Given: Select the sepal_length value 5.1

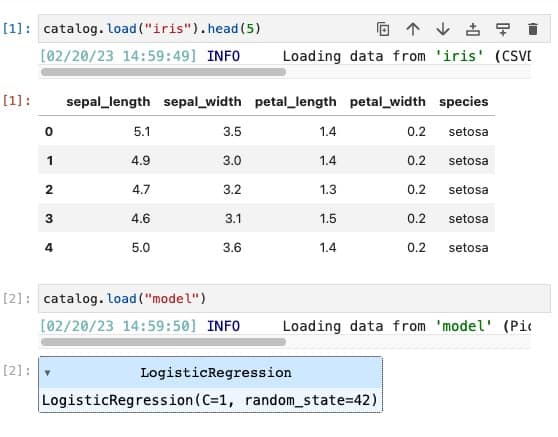Looking at the screenshot, I should [x=142, y=132].
